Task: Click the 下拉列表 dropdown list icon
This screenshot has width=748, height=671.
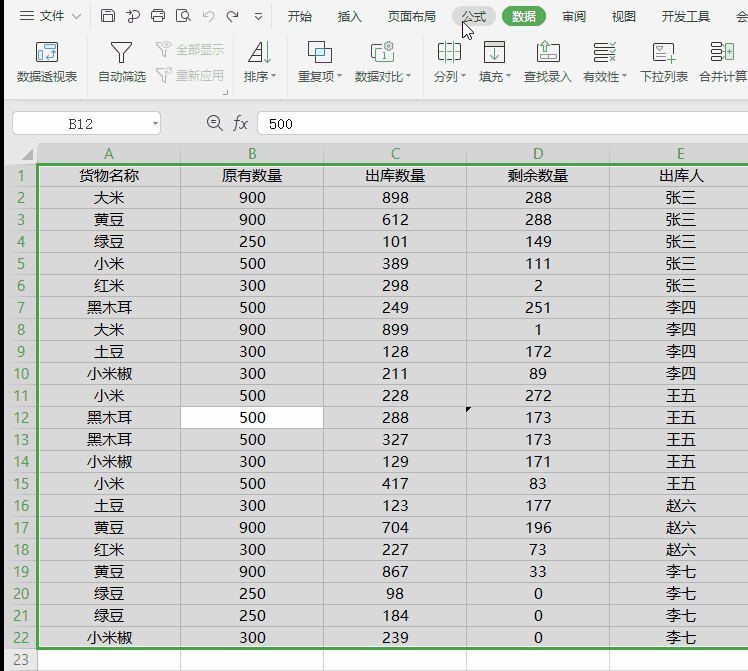Action: click(664, 52)
